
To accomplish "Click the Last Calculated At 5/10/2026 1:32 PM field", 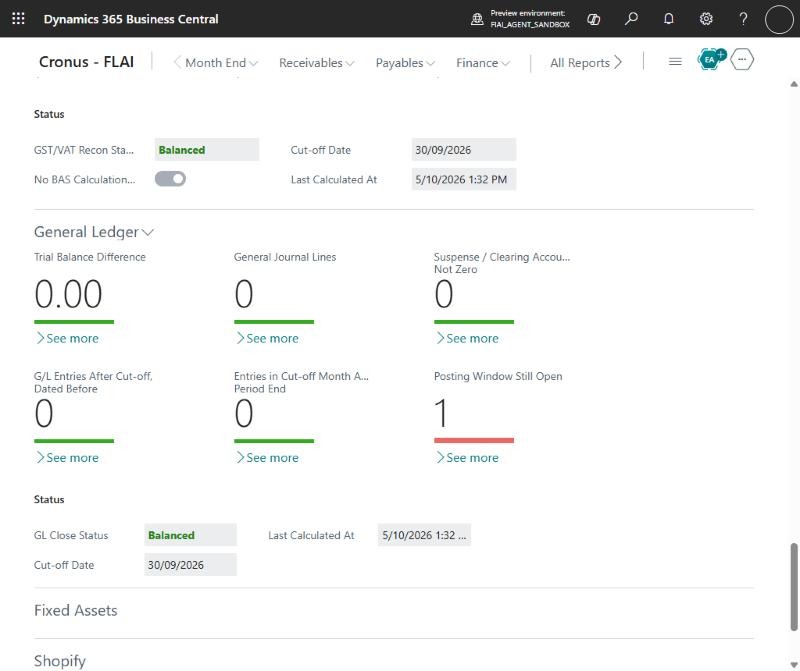I will [x=464, y=179].
